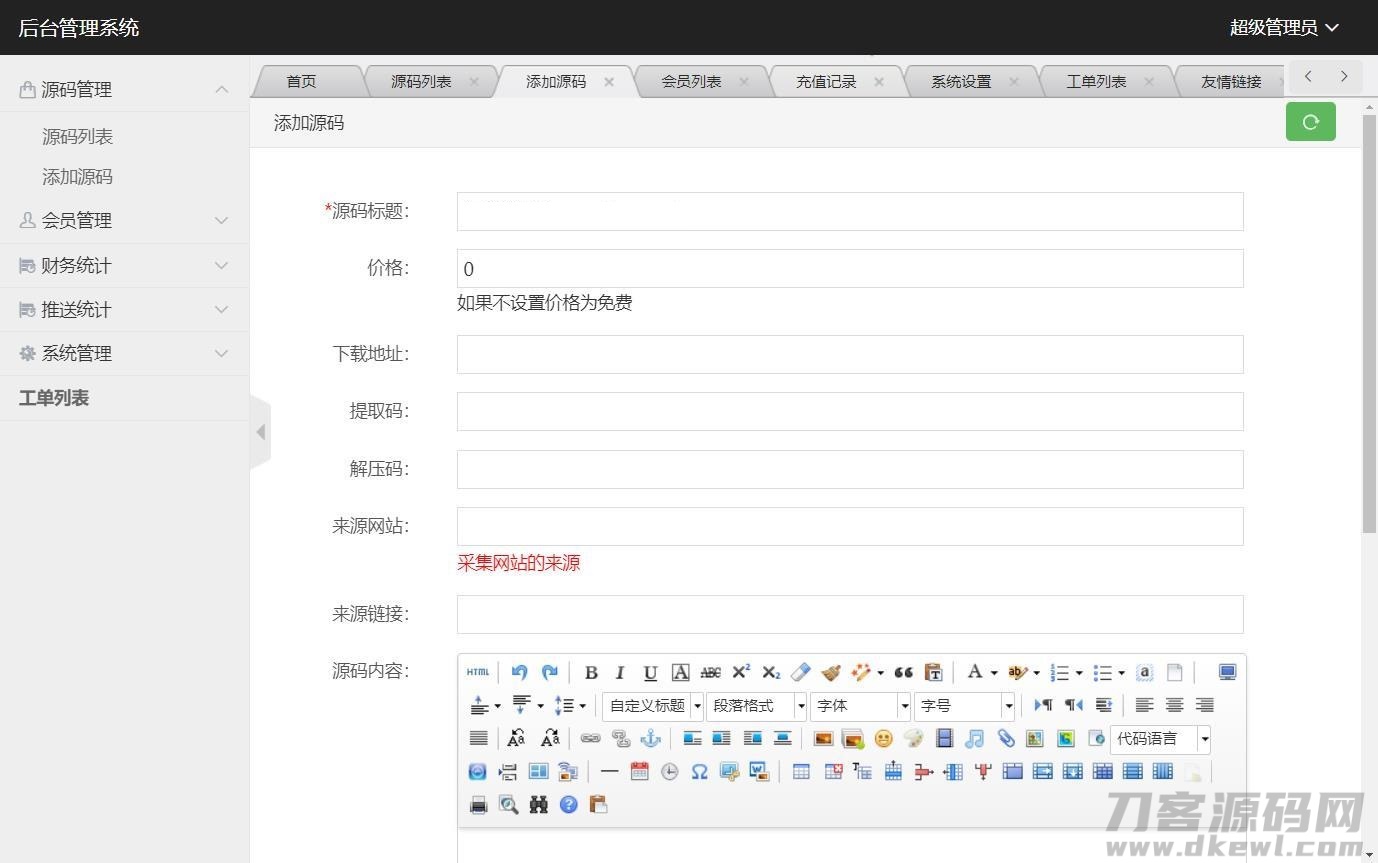Insert special character with the Omega icon
This screenshot has height=863, width=1378.
coord(699,770)
